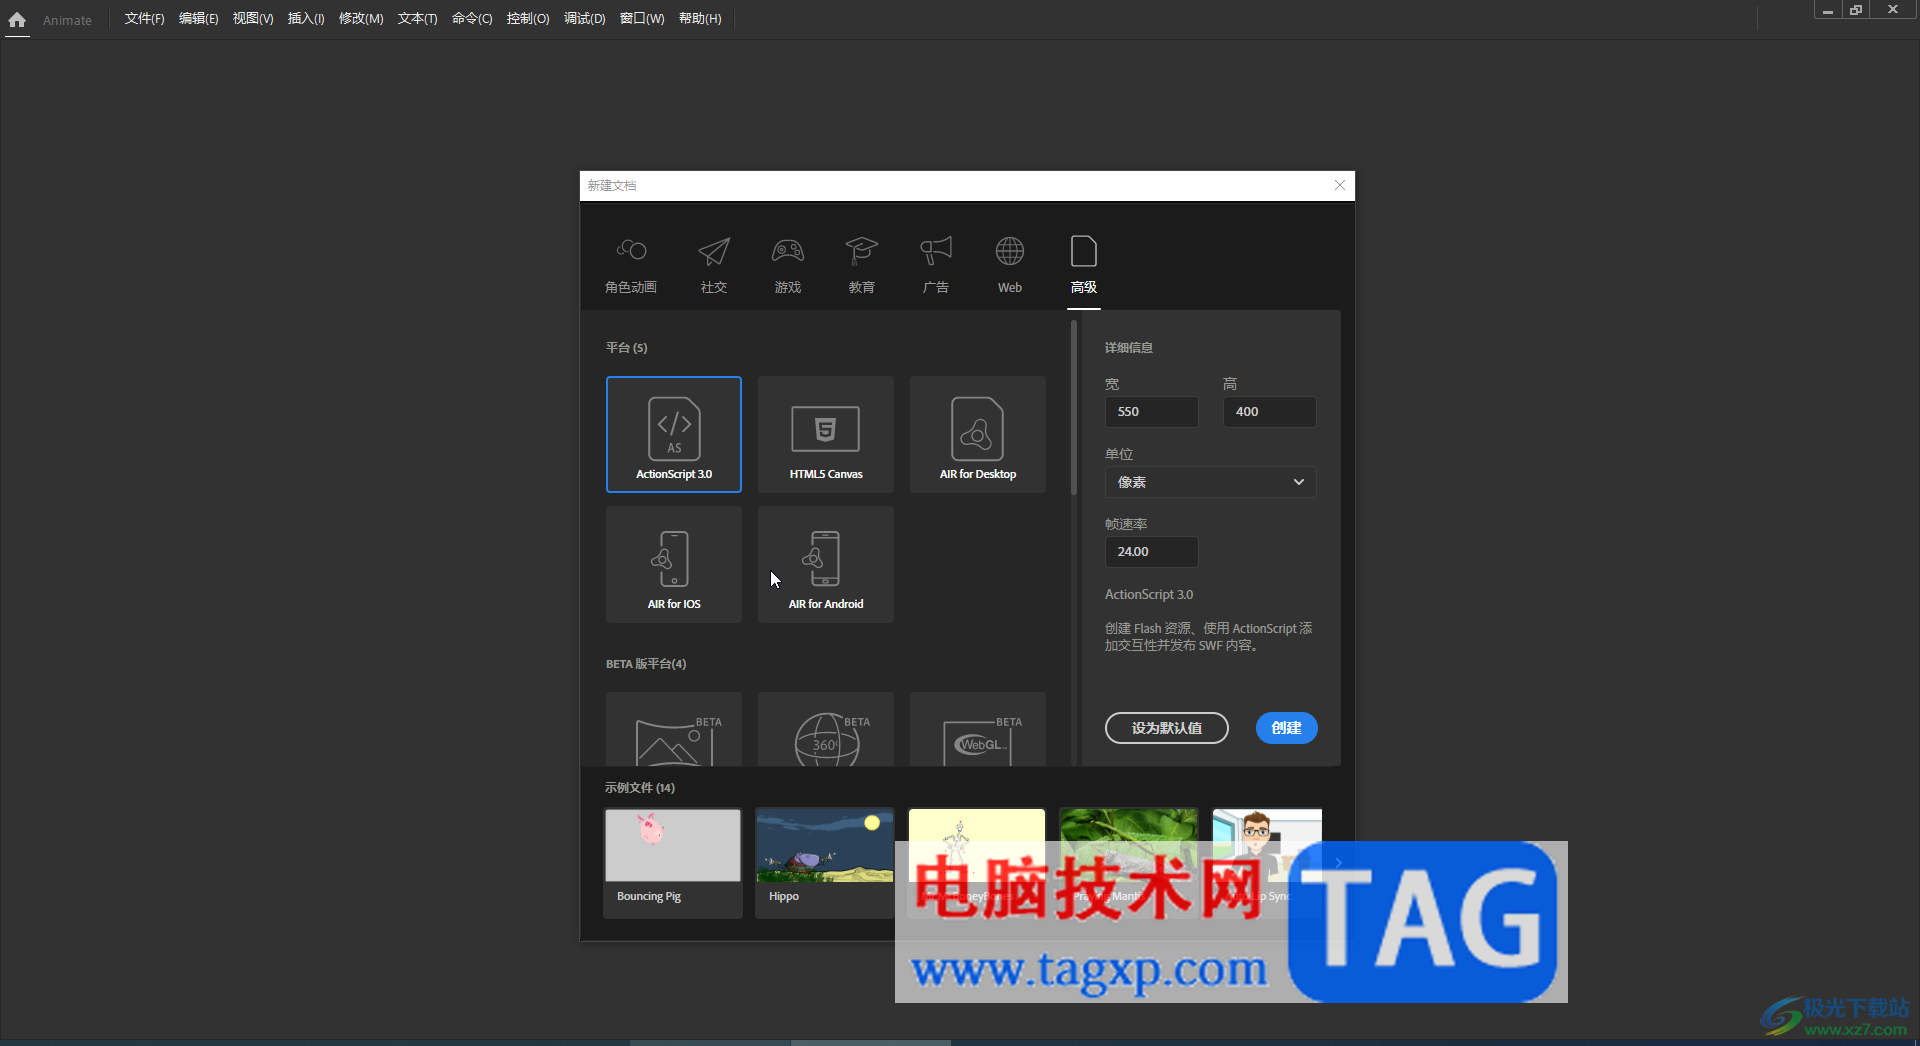Click the 创建 button
This screenshot has height=1046, width=1920.
pos(1286,728)
